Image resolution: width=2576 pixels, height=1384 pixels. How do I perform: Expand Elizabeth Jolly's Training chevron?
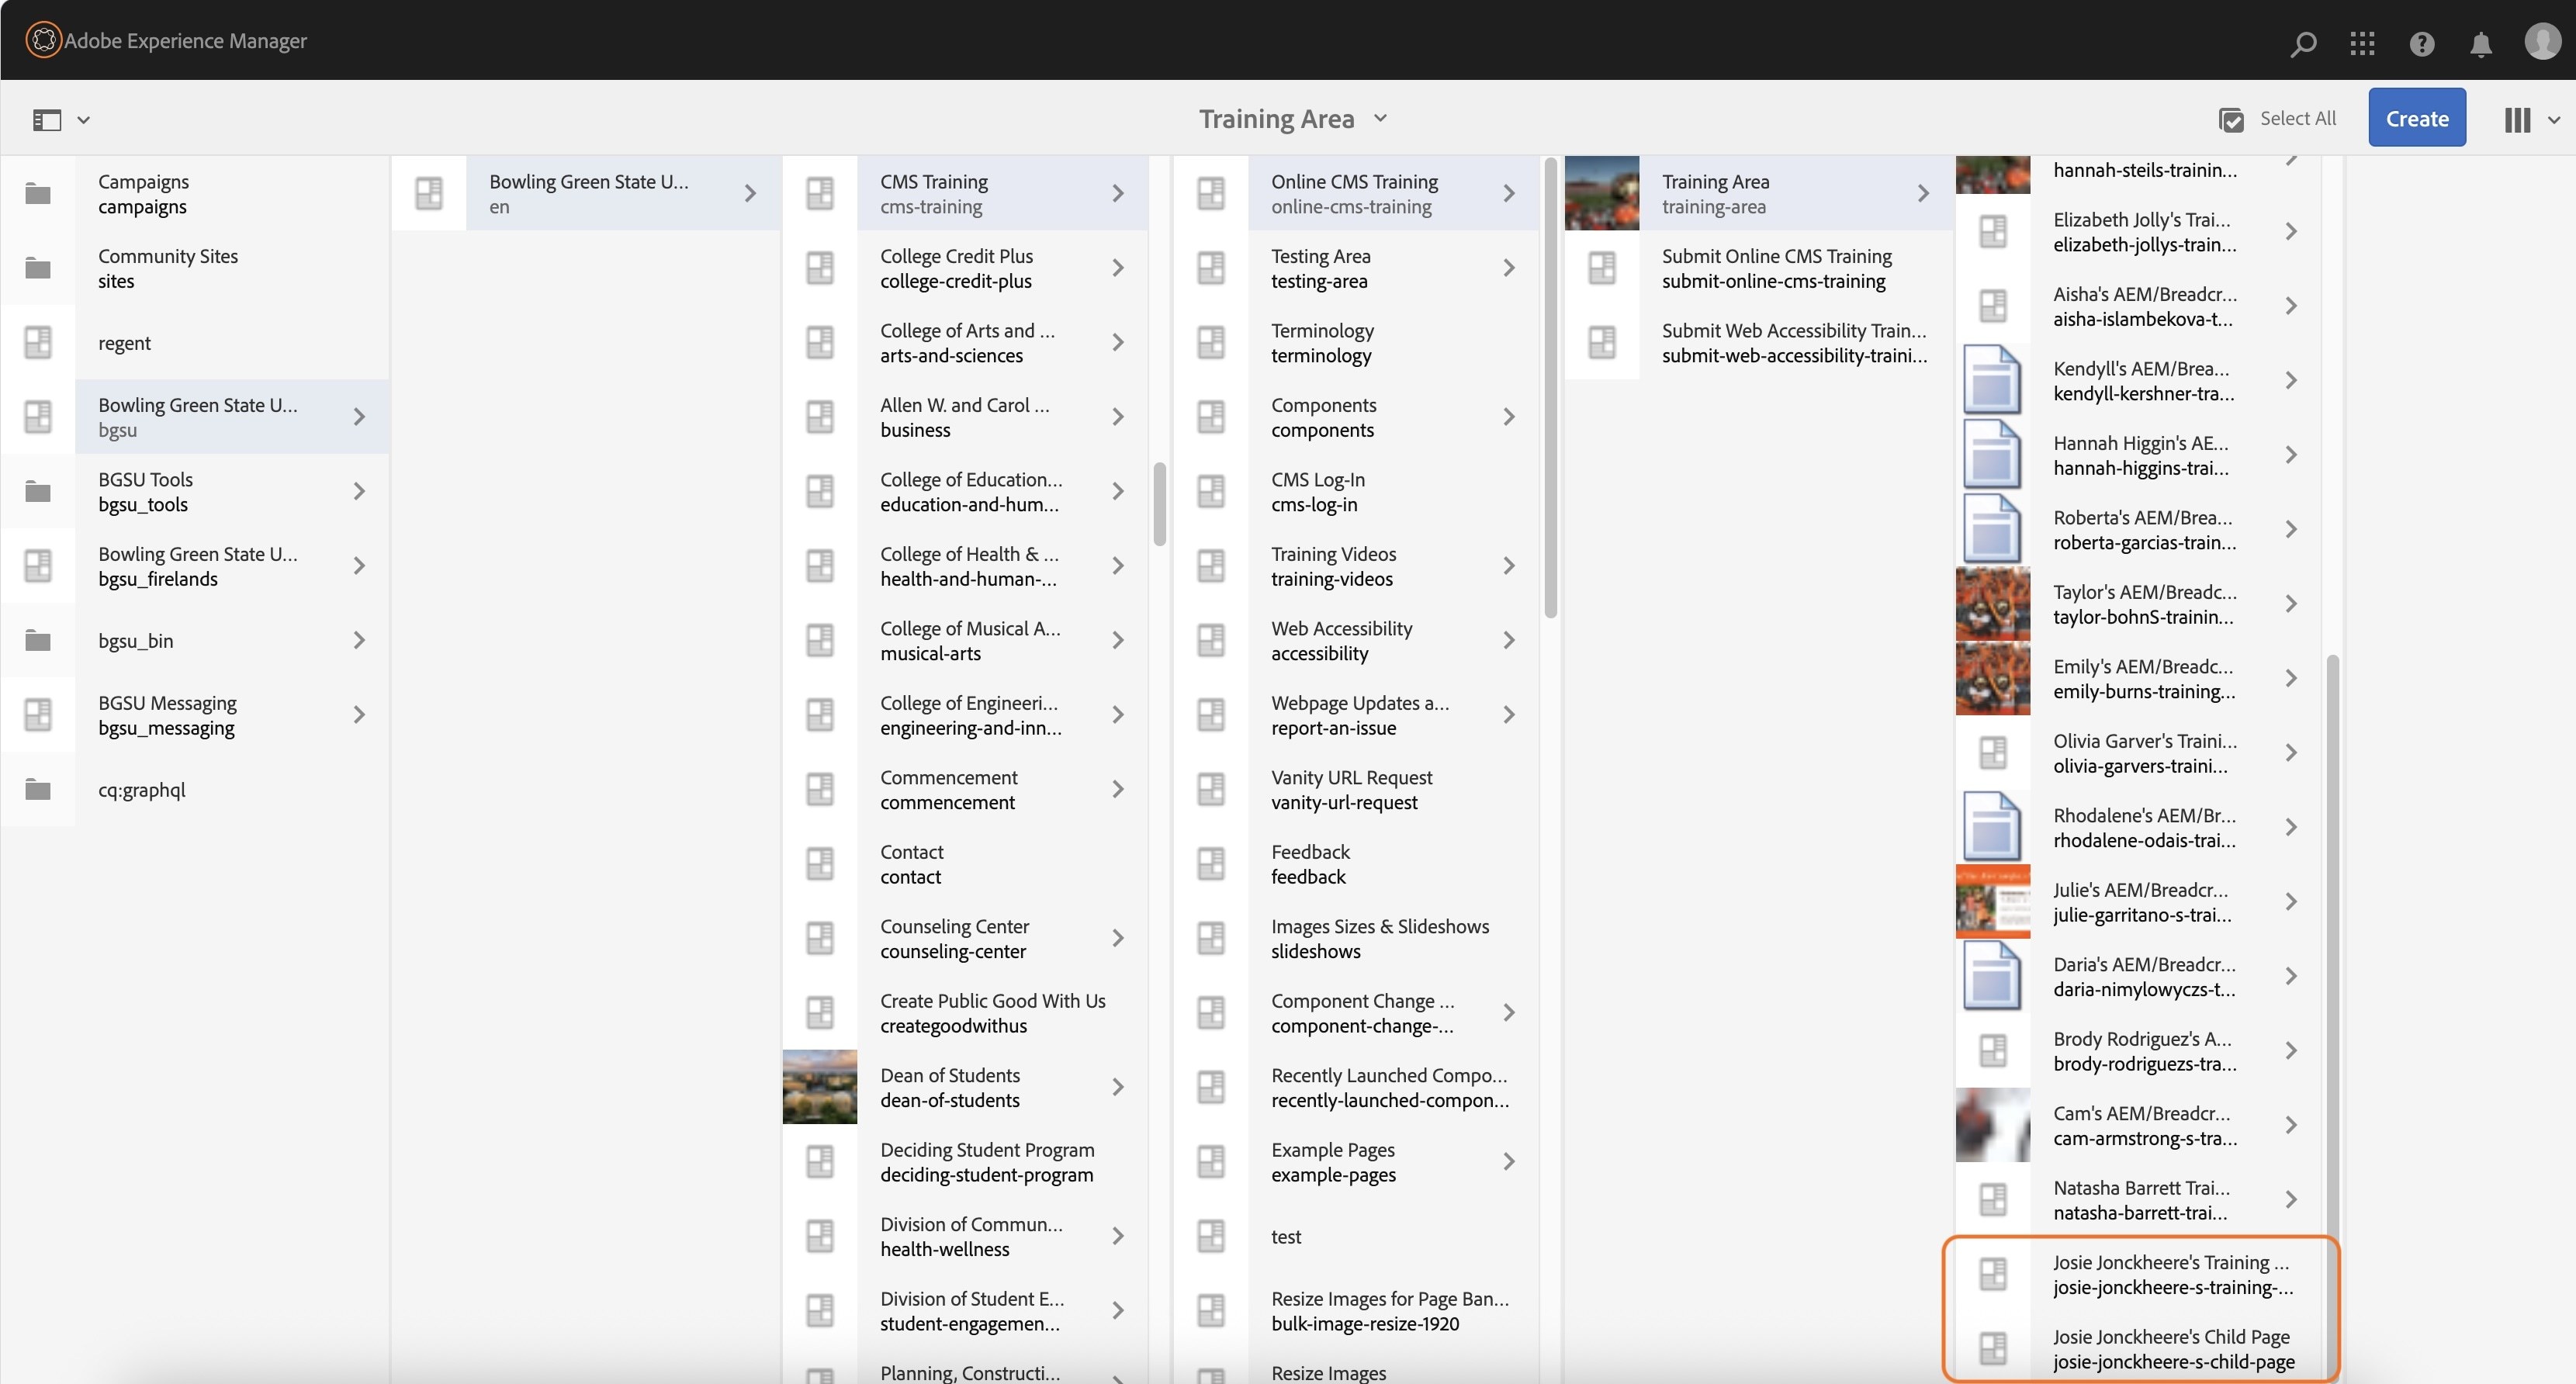[2291, 231]
